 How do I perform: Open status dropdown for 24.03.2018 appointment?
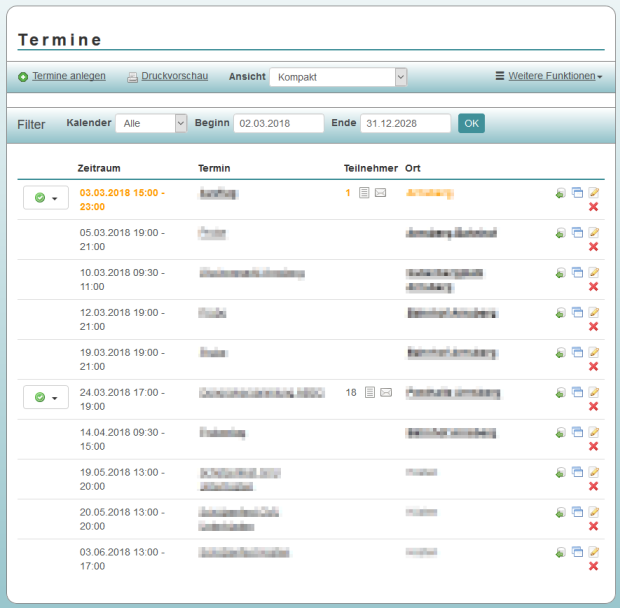click(x=46, y=397)
